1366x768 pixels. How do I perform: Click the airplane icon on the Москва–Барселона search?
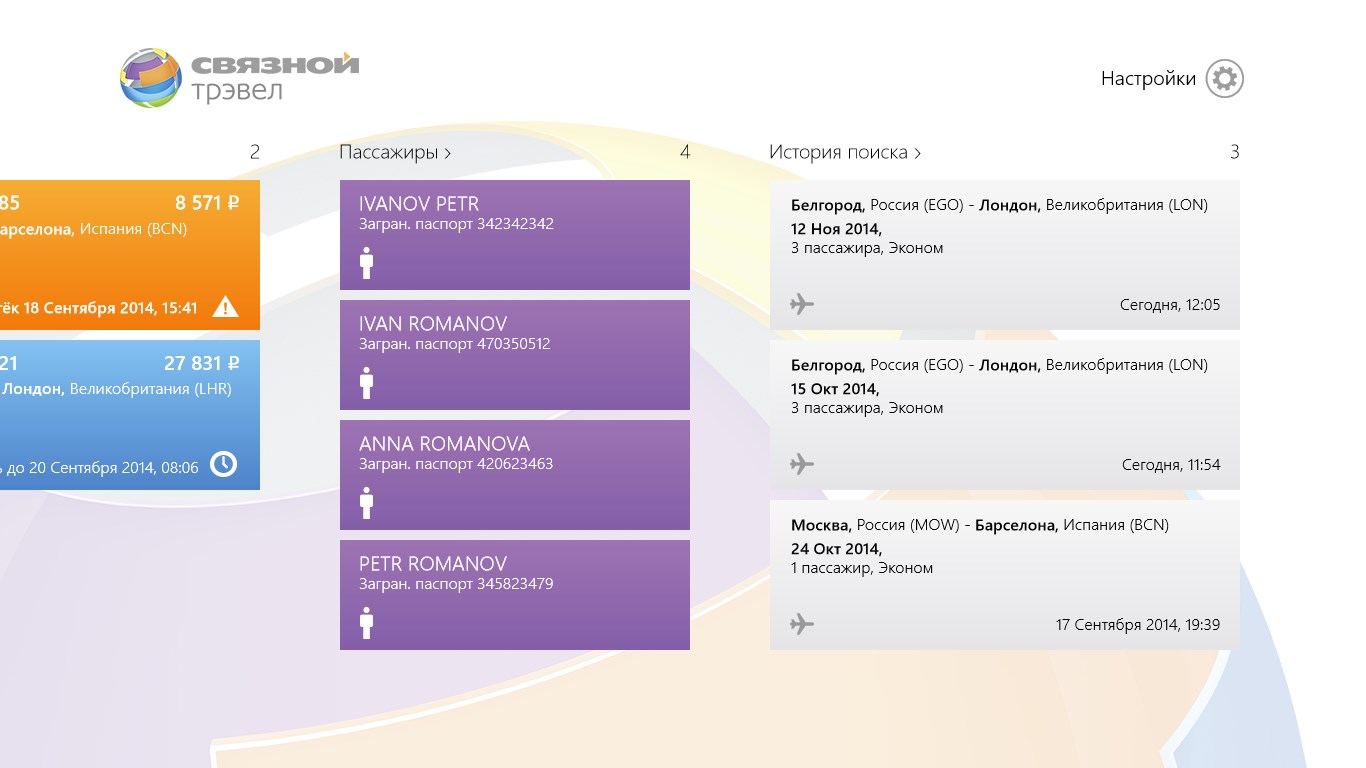click(802, 624)
